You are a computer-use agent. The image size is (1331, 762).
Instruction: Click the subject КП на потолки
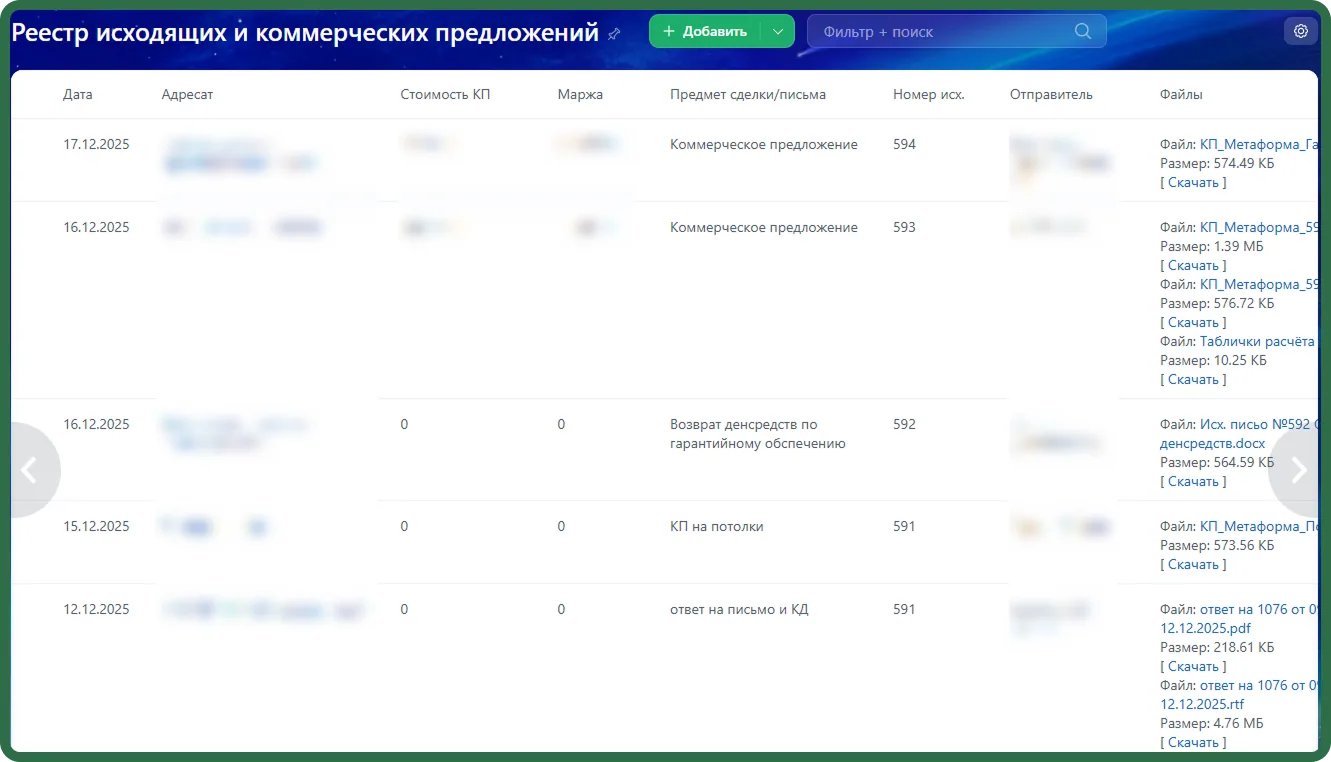(x=717, y=527)
